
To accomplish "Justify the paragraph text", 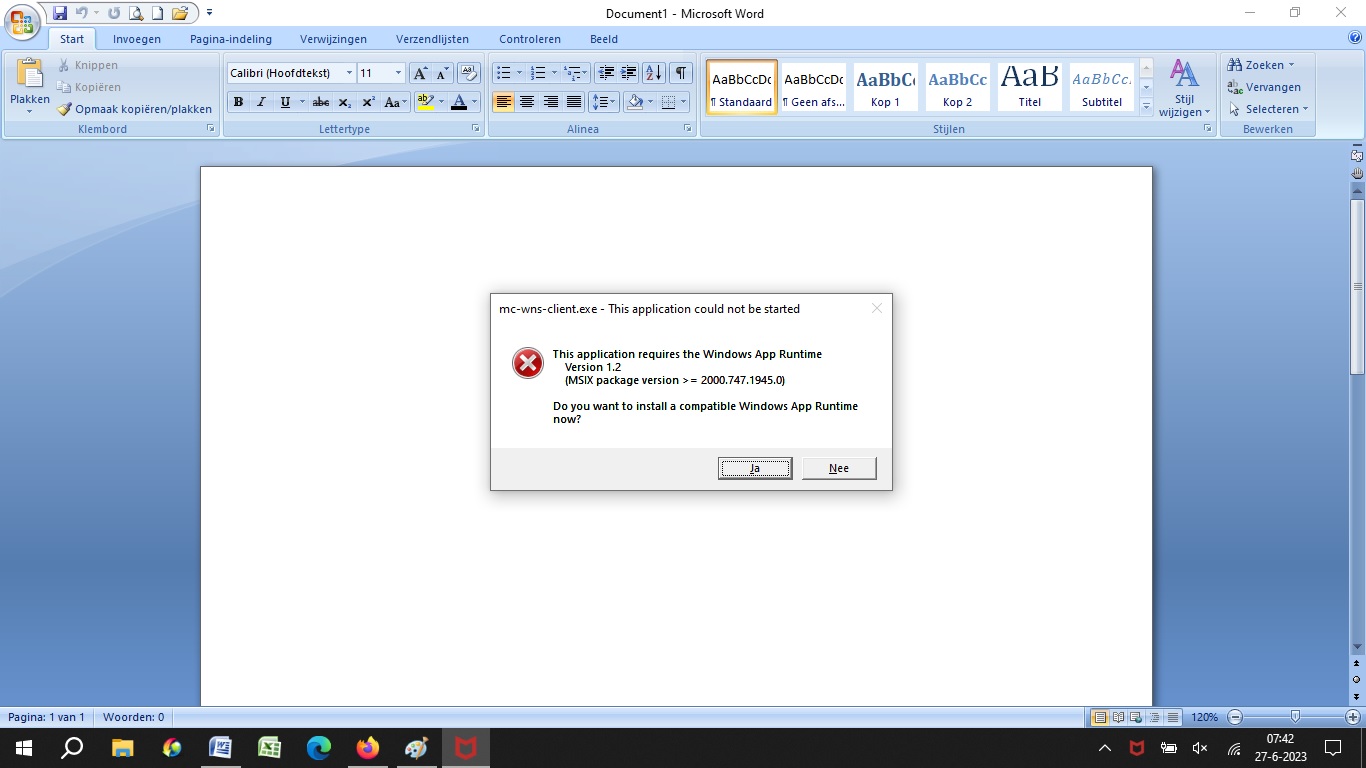I will (574, 102).
